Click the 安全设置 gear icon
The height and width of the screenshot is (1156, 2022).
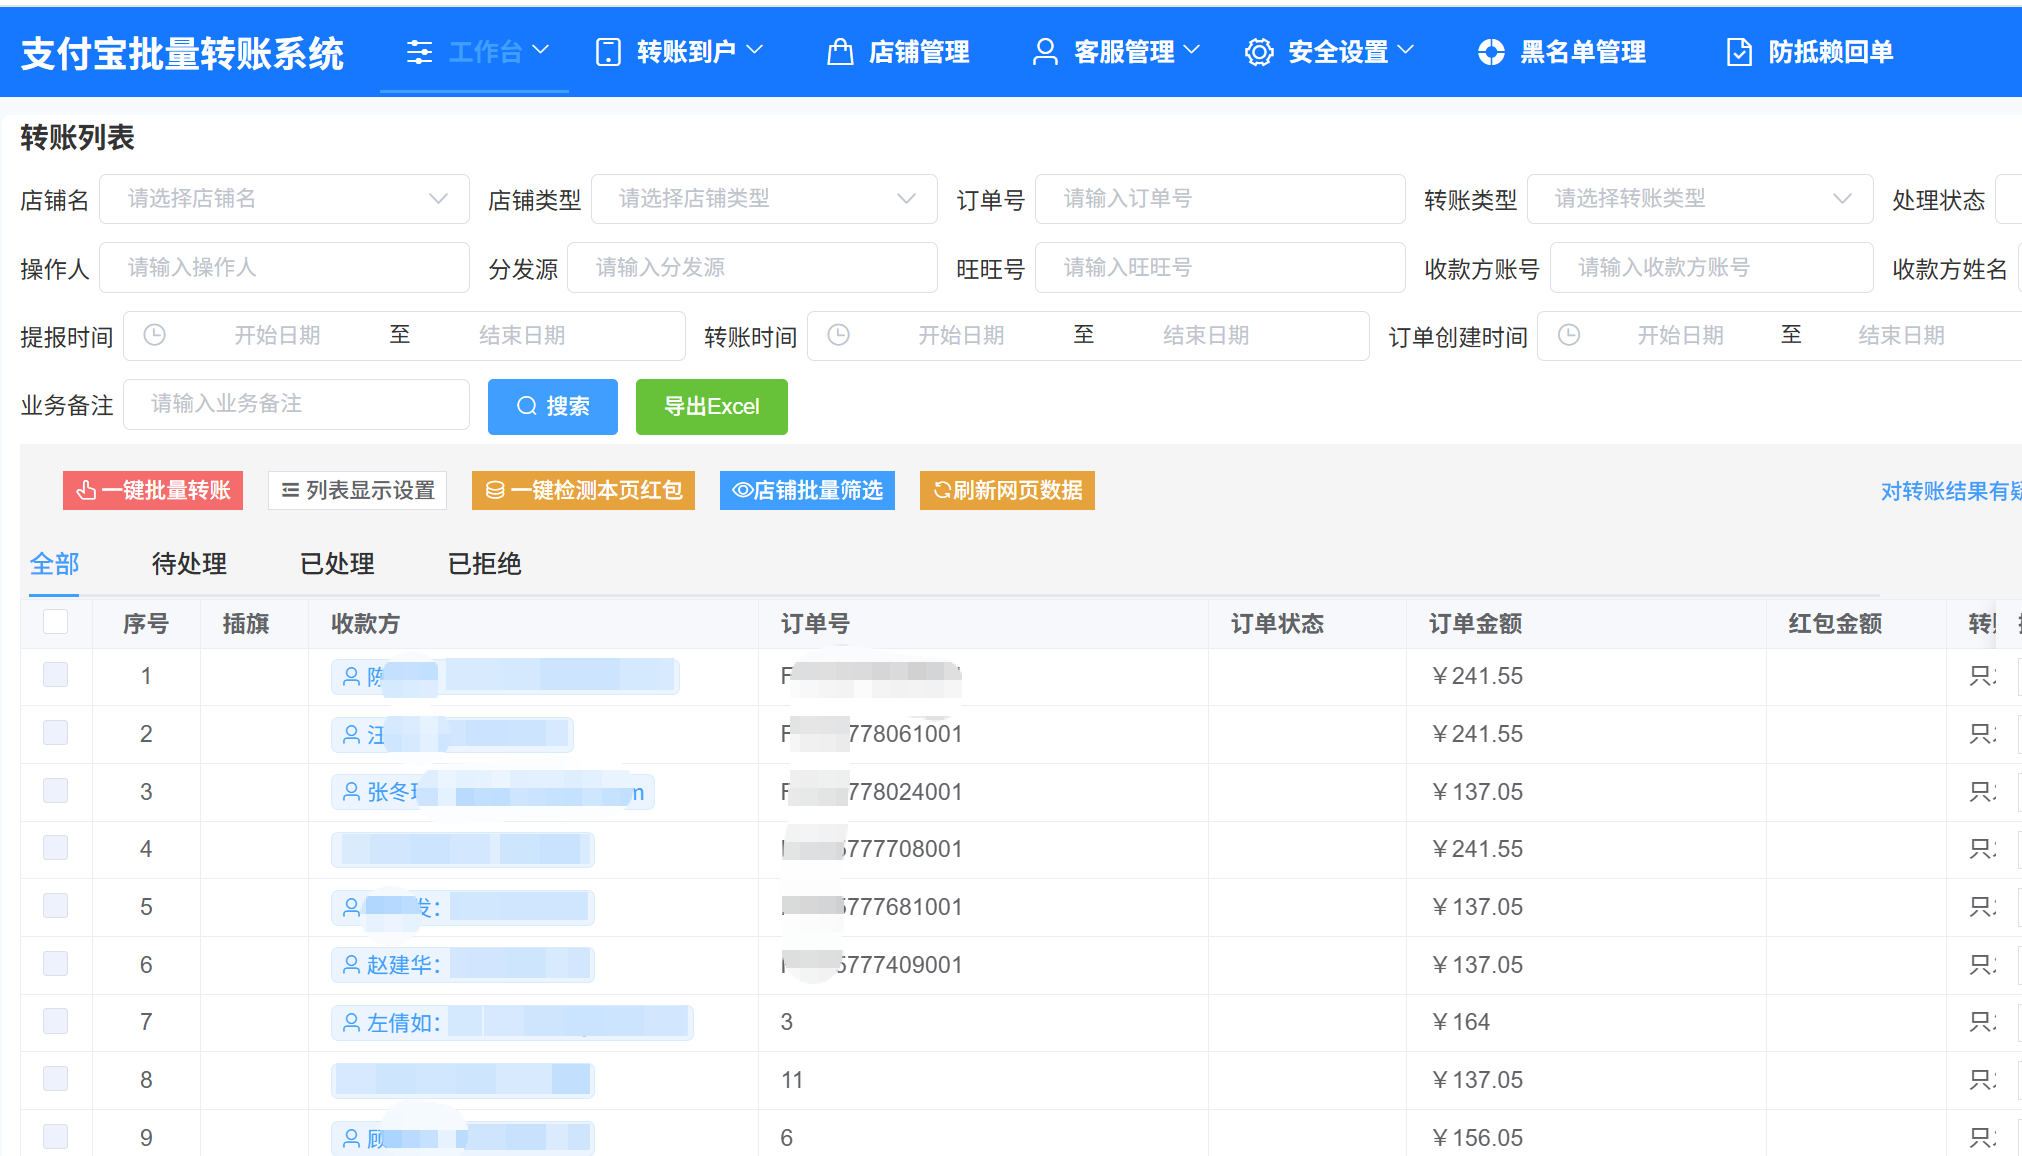(1259, 52)
